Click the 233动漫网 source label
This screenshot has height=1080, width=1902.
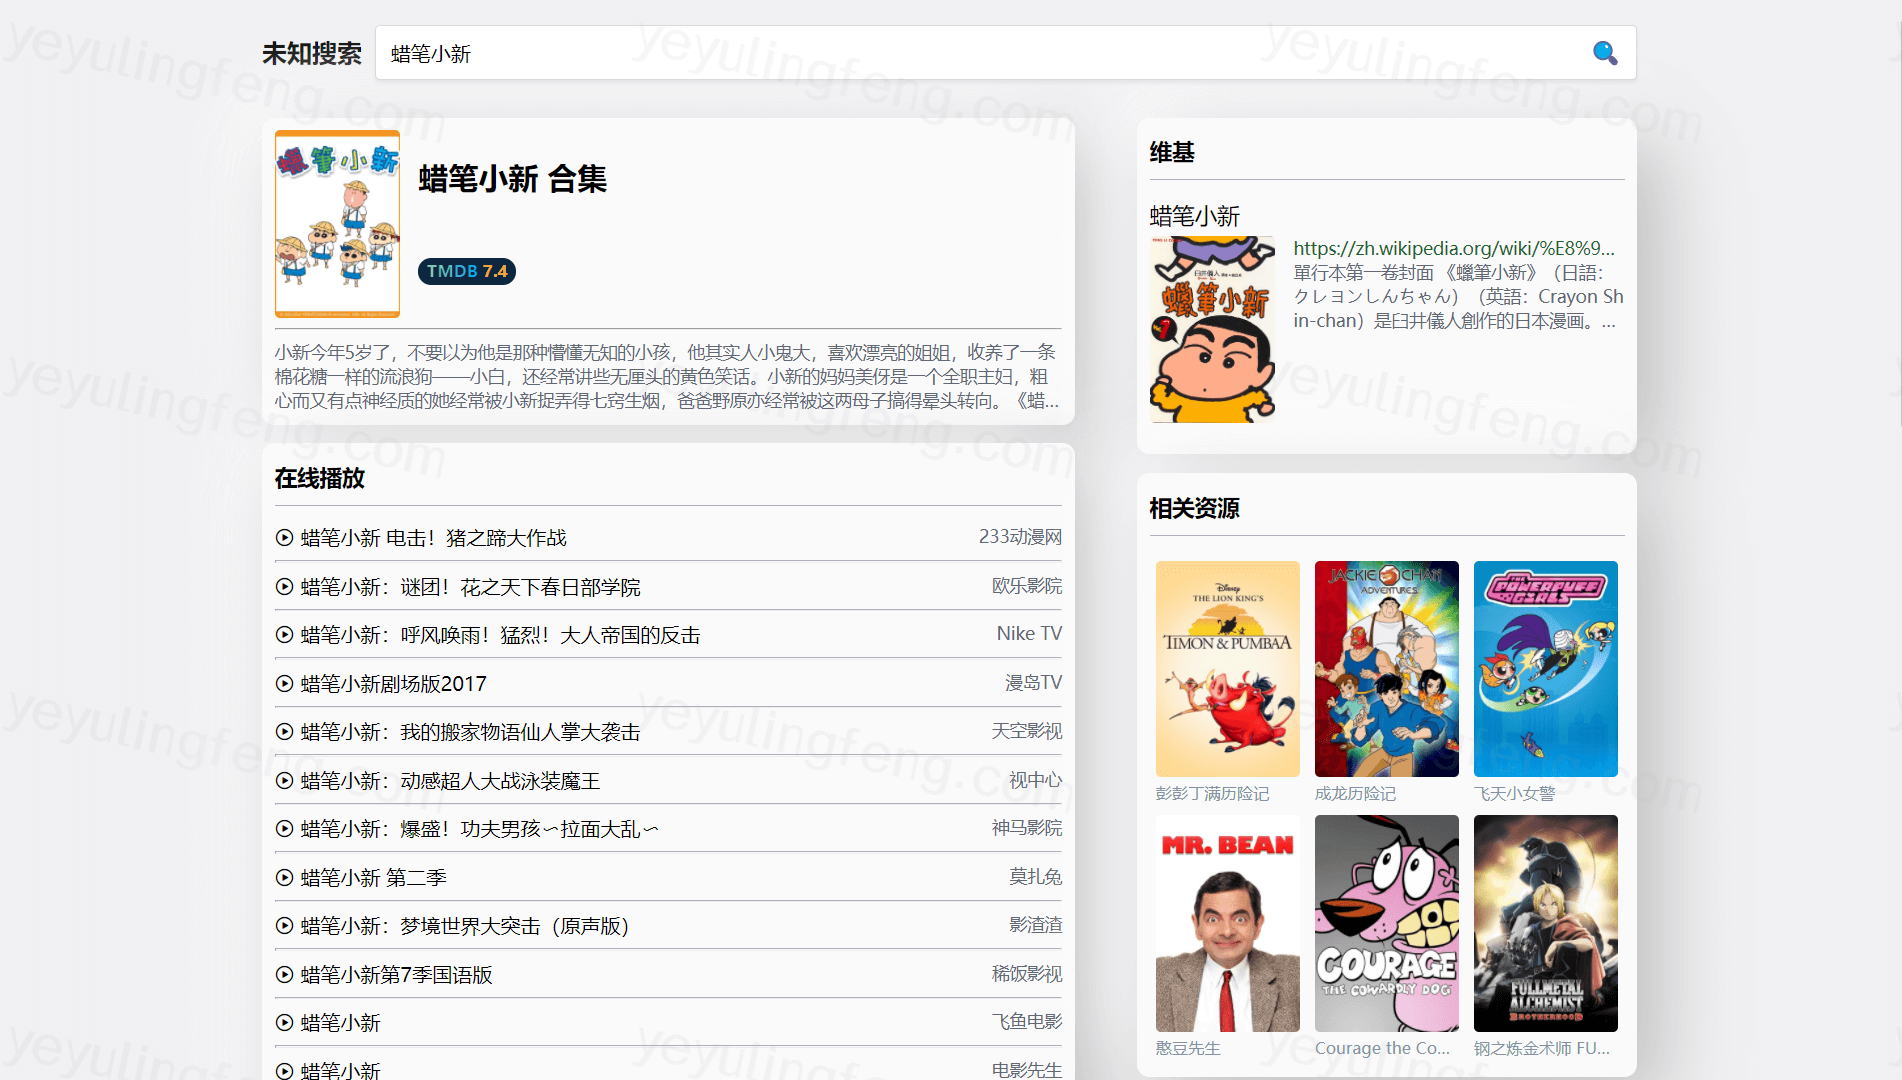click(1020, 537)
